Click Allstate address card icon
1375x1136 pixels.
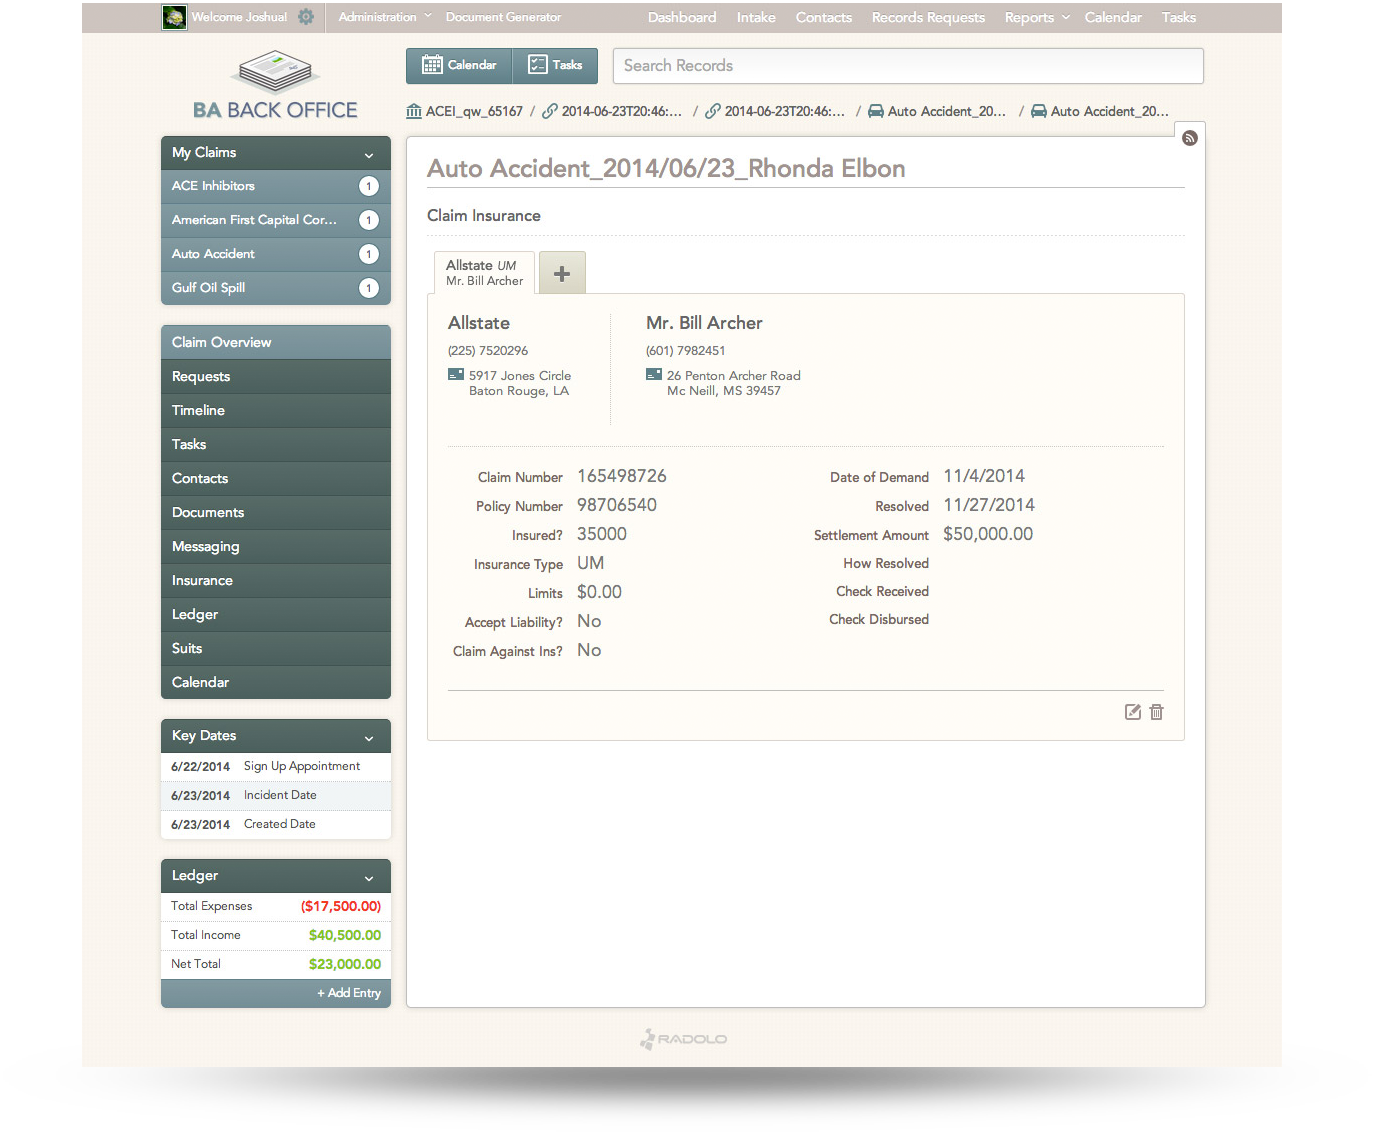pyautogui.click(x=456, y=375)
